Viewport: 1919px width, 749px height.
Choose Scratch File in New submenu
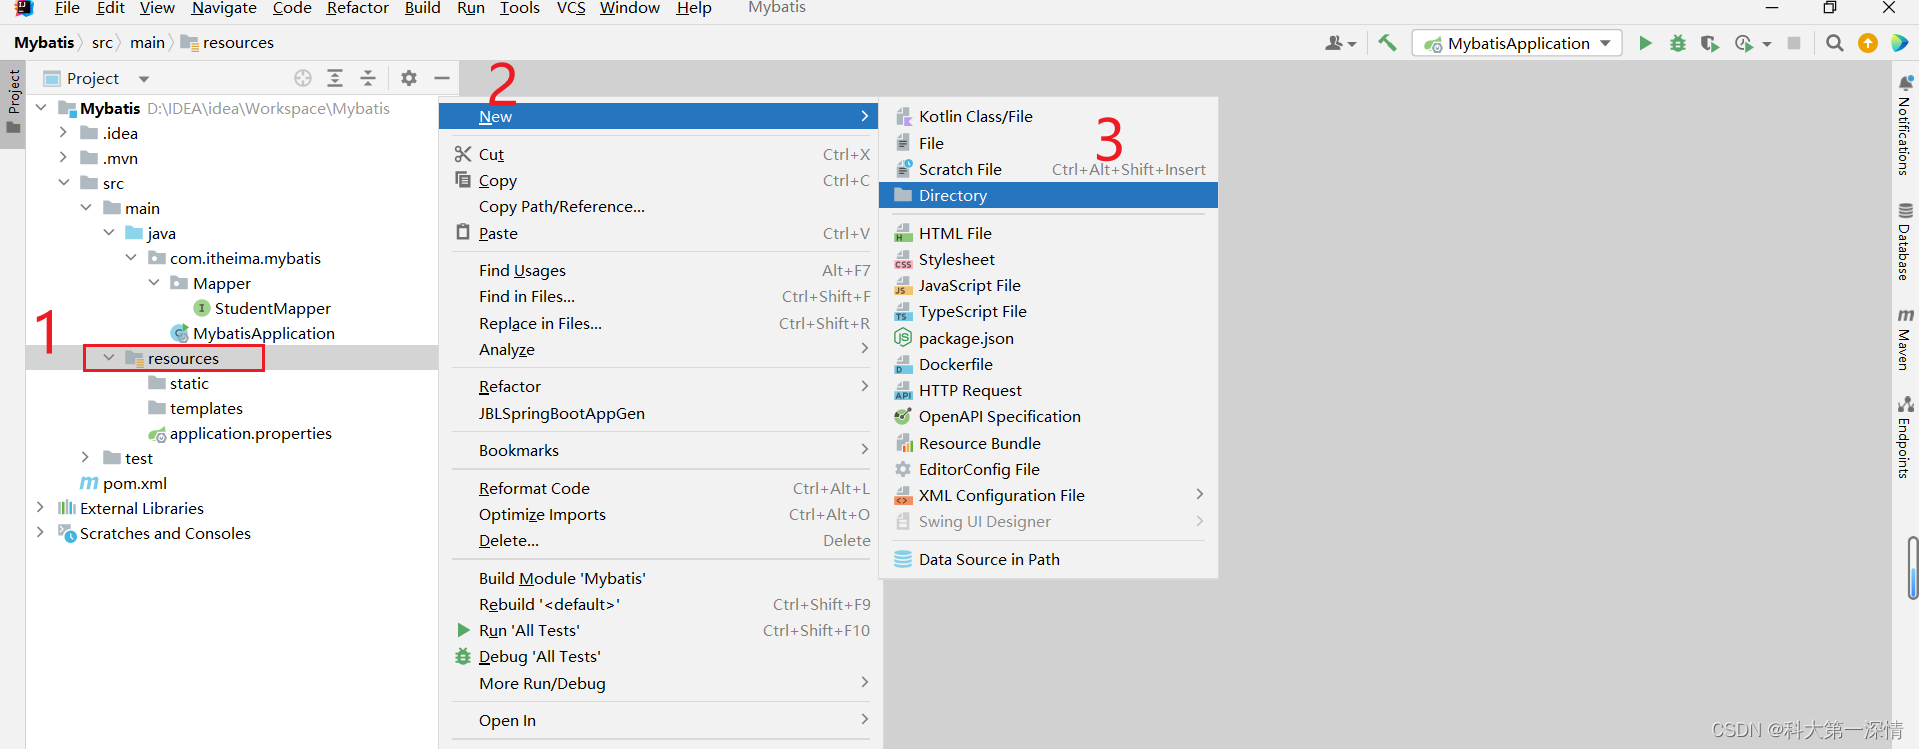(1048, 169)
